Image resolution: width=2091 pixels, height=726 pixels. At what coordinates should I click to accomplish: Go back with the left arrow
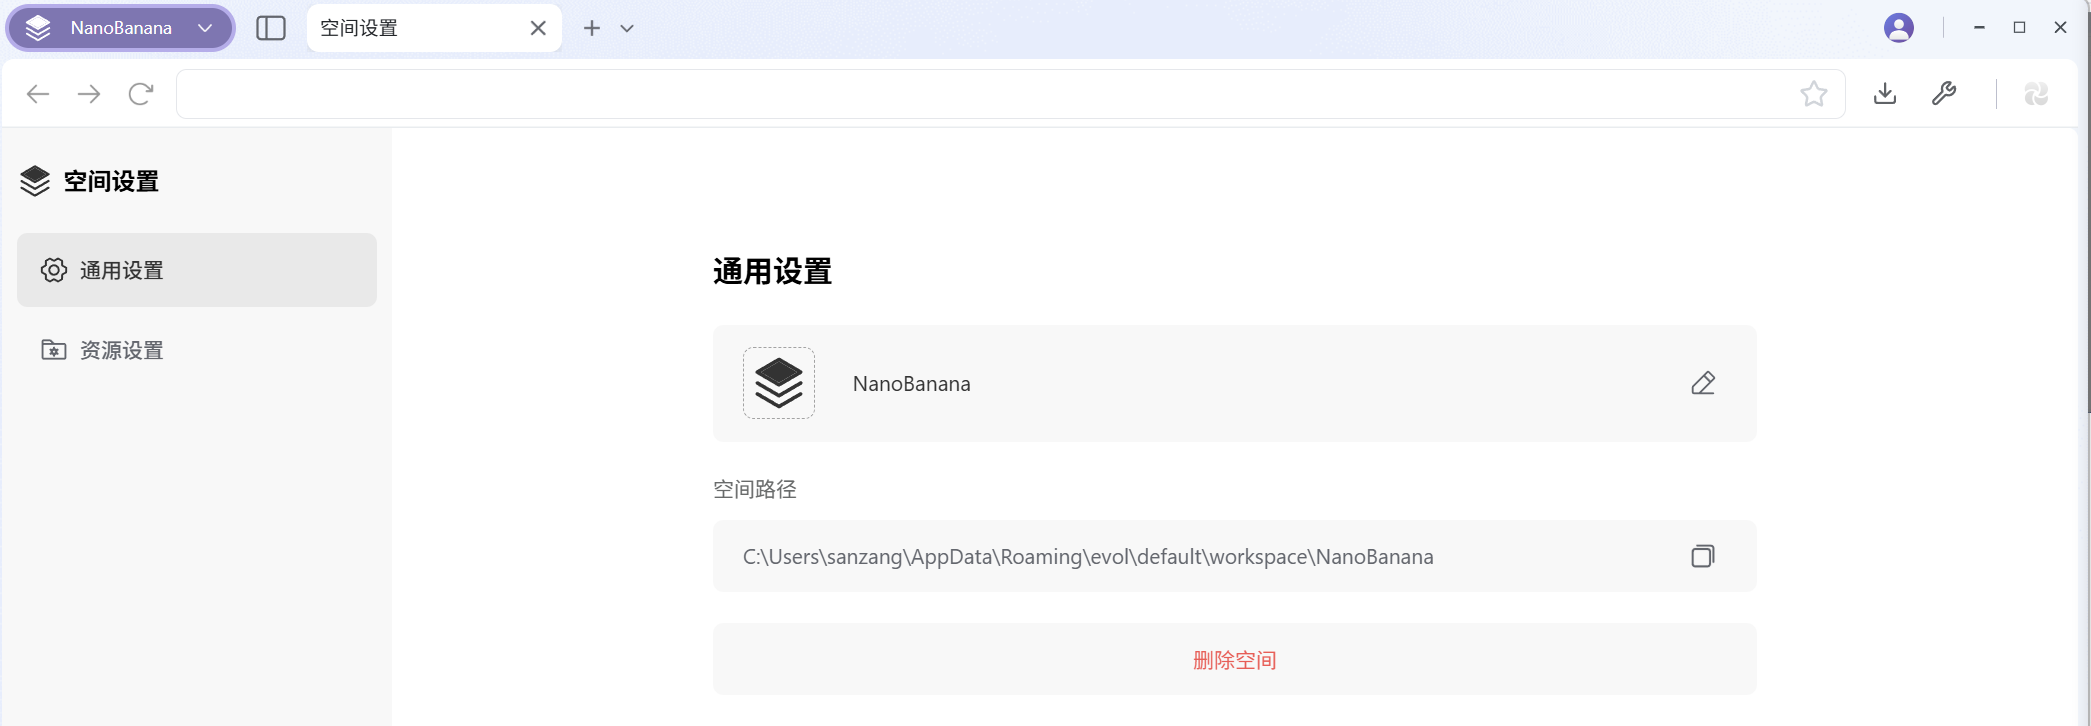(x=38, y=94)
